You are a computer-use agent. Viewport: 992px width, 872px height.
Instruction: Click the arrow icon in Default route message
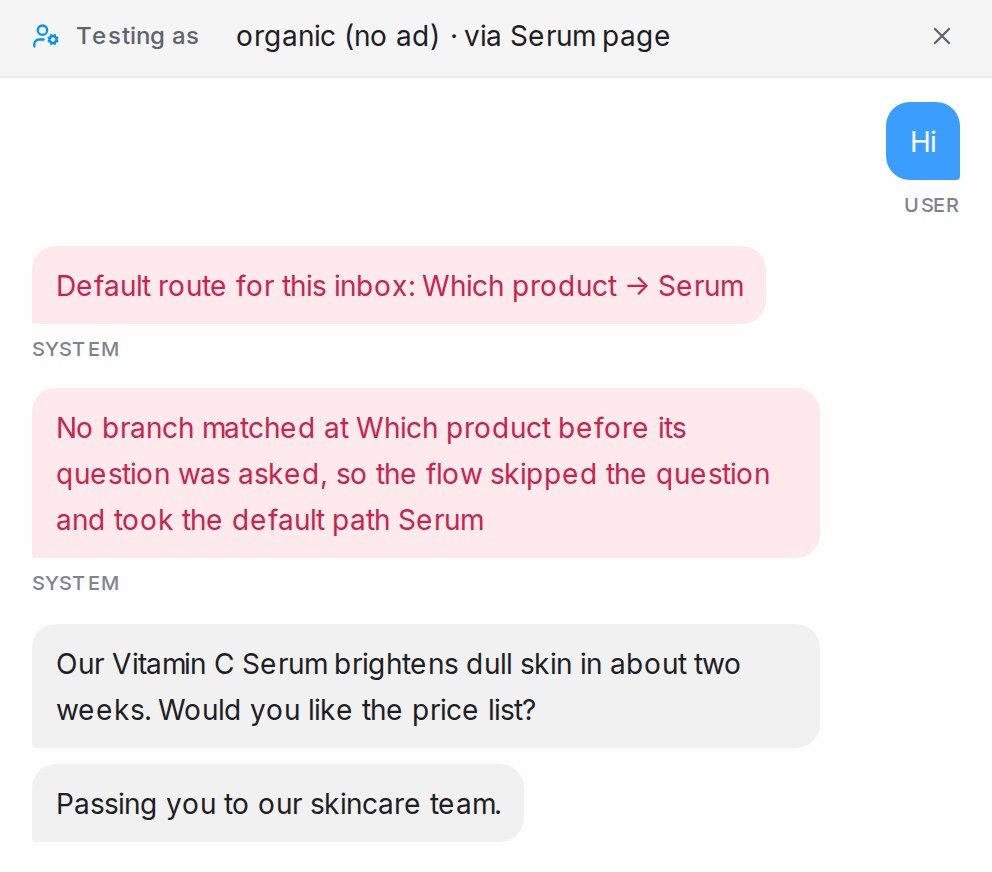click(637, 286)
